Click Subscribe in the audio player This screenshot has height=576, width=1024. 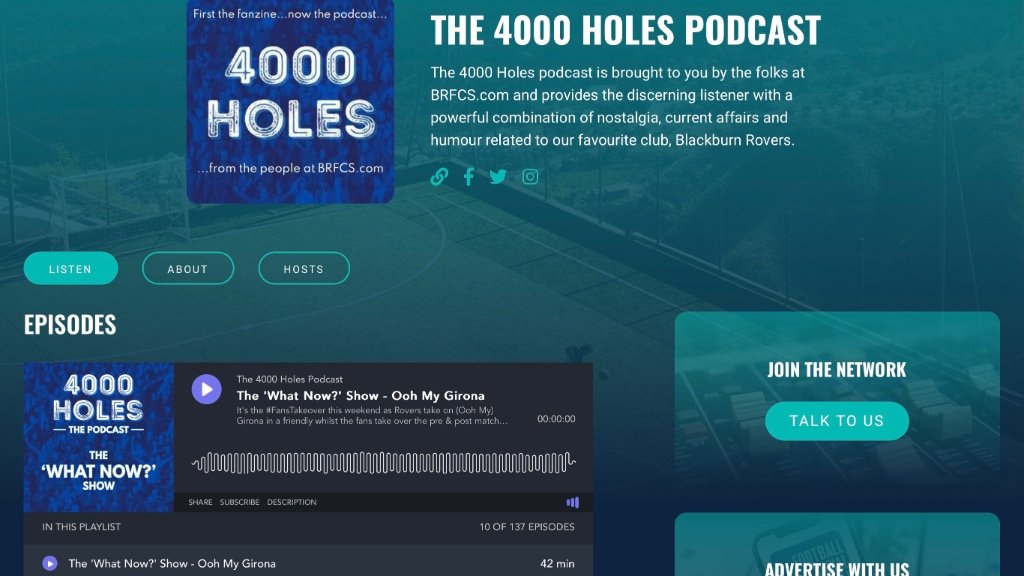240,502
